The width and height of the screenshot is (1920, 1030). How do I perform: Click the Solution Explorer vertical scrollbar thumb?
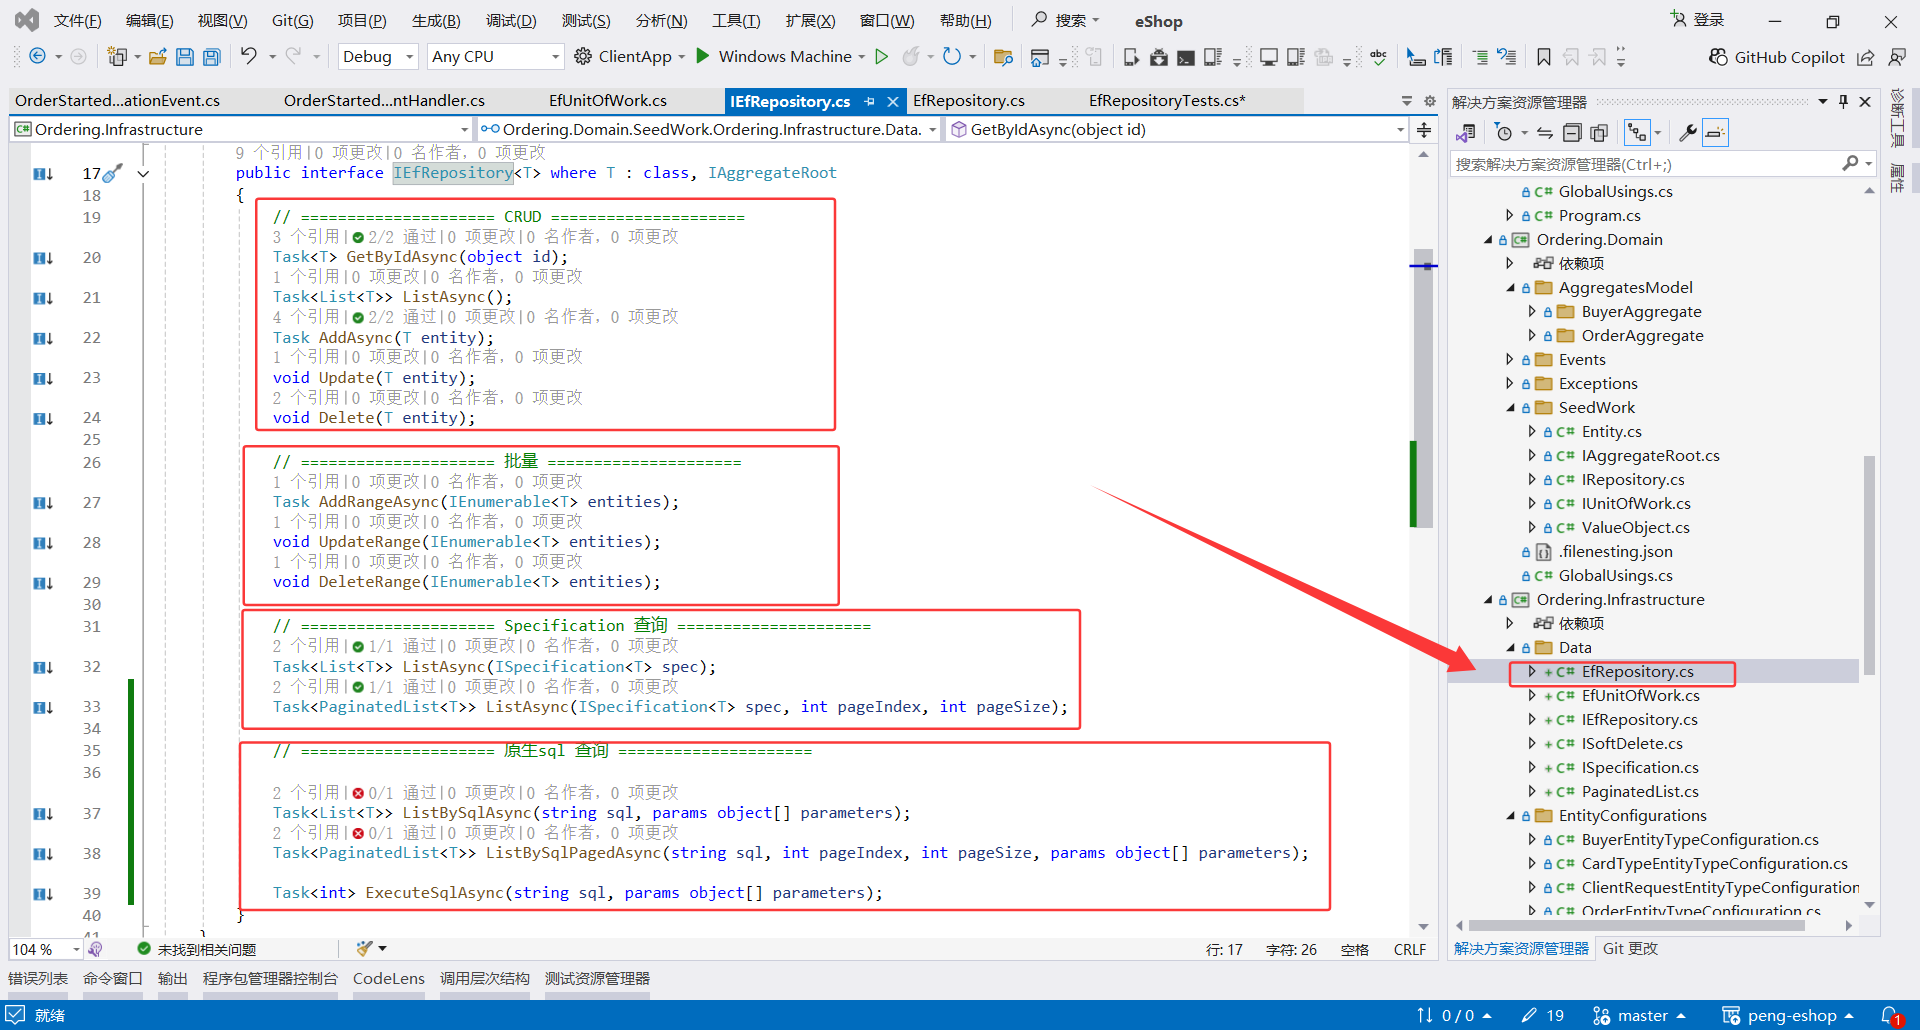pyautogui.click(x=1869, y=565)
